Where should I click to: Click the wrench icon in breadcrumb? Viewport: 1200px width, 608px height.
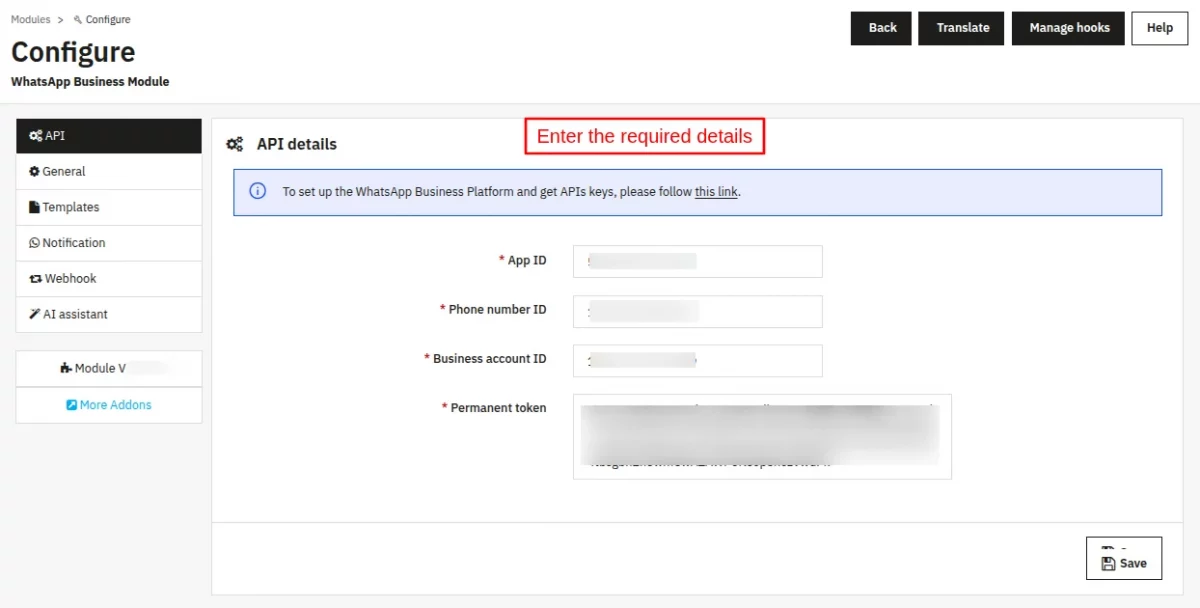(x=78, y=20)
